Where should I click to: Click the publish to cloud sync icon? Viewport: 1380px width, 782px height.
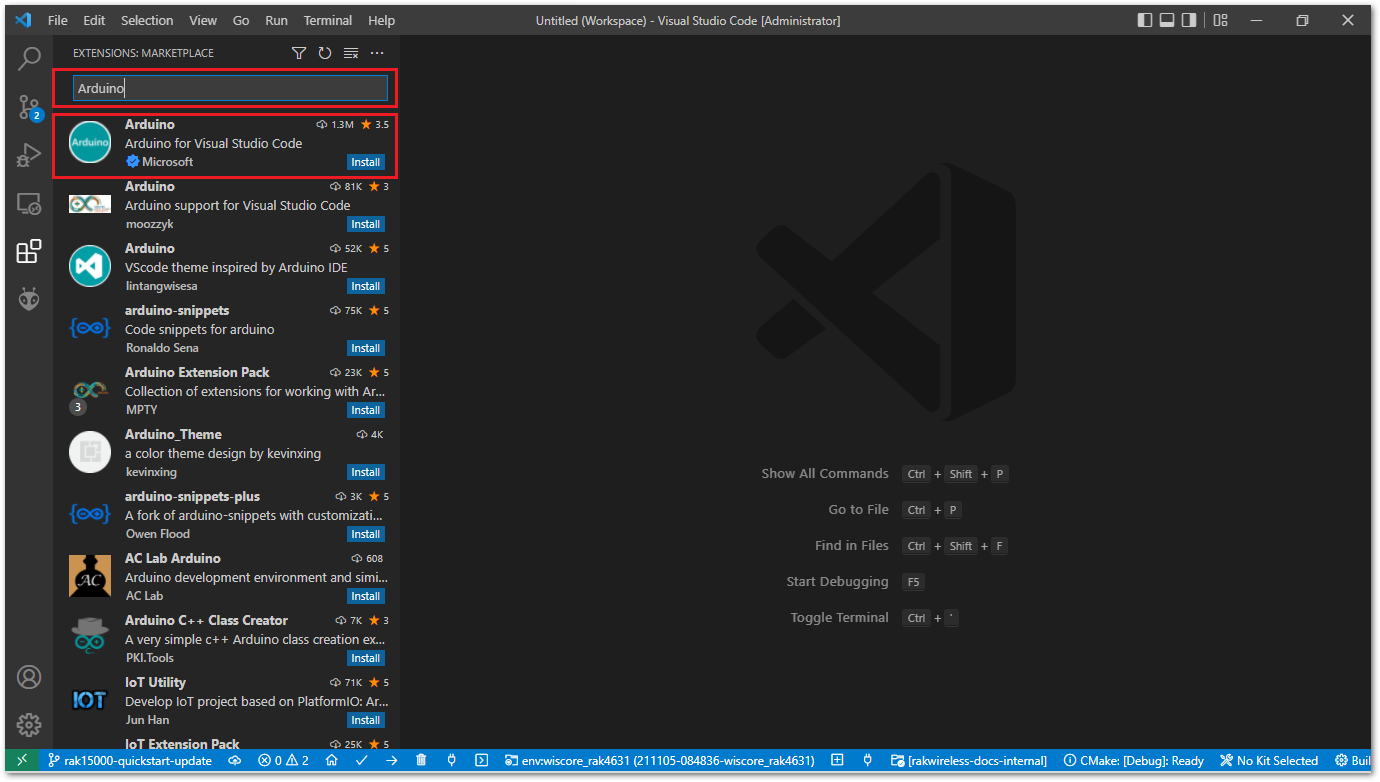tap(235, 760)
